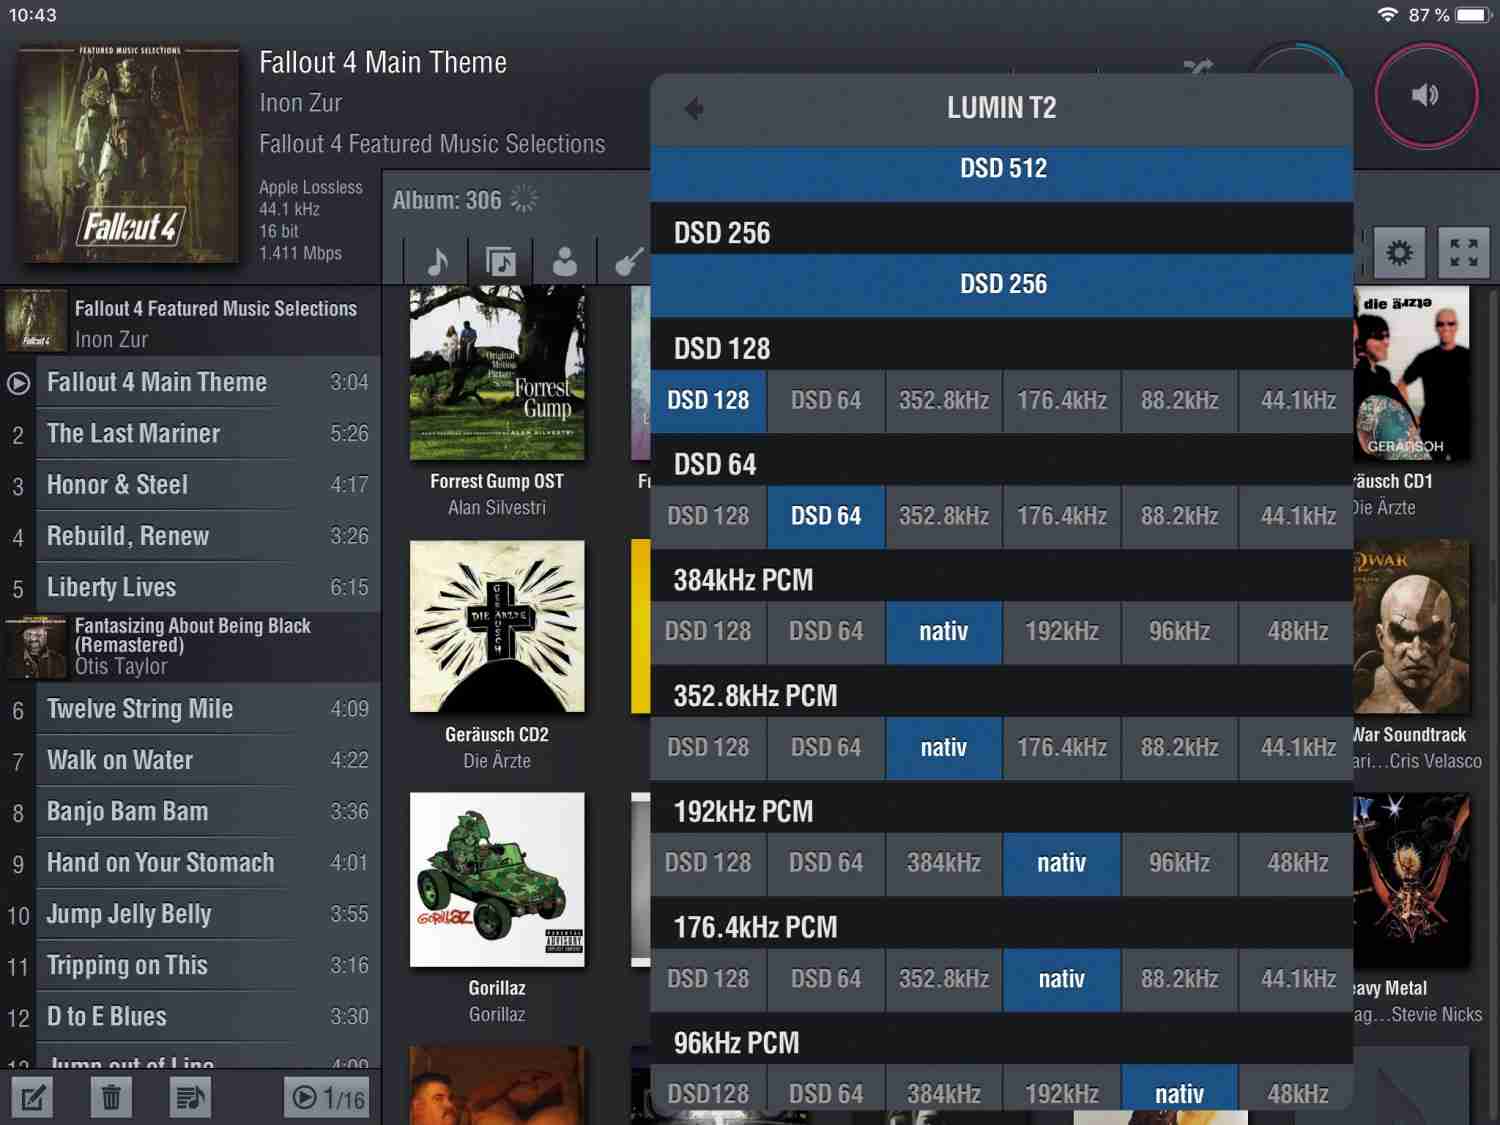Open the playlist music list icon

click(x=190, y=1099)
